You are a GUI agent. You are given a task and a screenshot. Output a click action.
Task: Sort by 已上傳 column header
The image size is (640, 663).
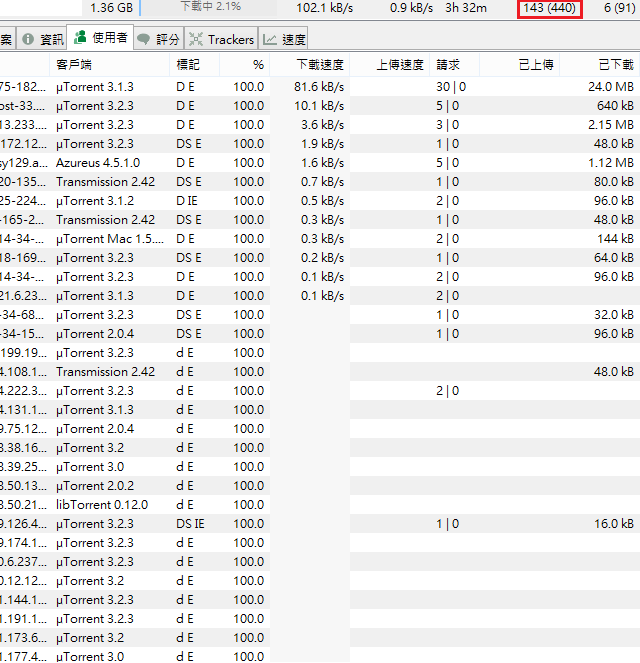(520, 65)
